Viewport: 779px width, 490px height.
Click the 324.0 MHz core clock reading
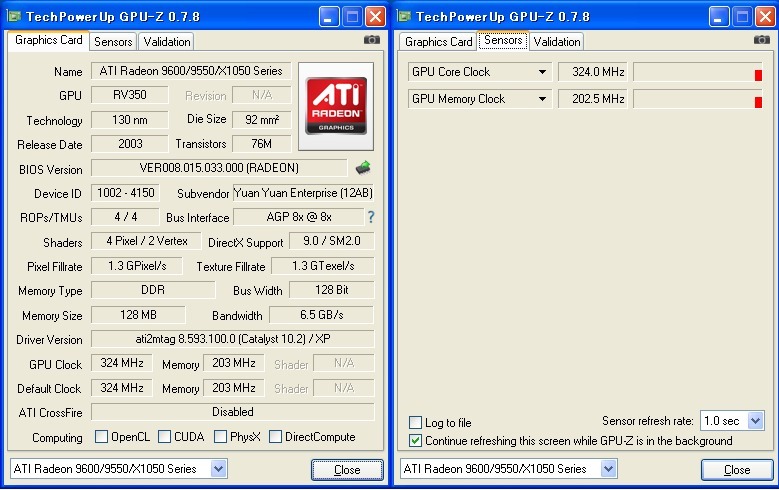tap(593, 72)
